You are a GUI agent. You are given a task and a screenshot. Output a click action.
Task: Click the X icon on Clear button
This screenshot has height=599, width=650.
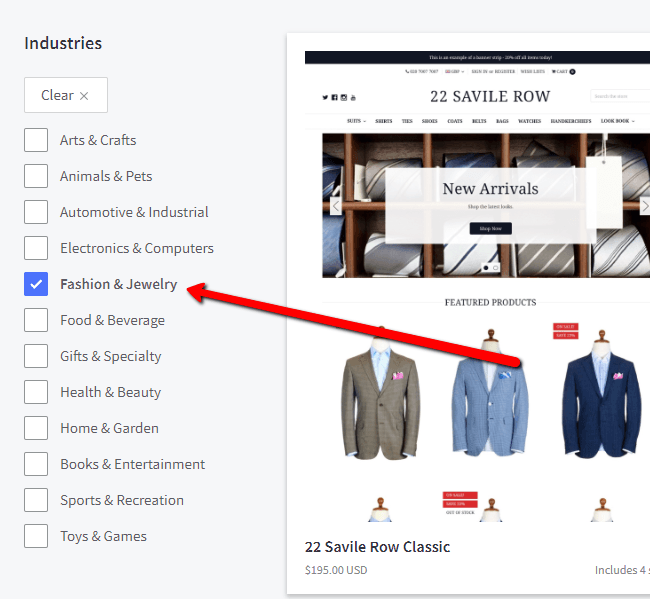coord(84,96)
